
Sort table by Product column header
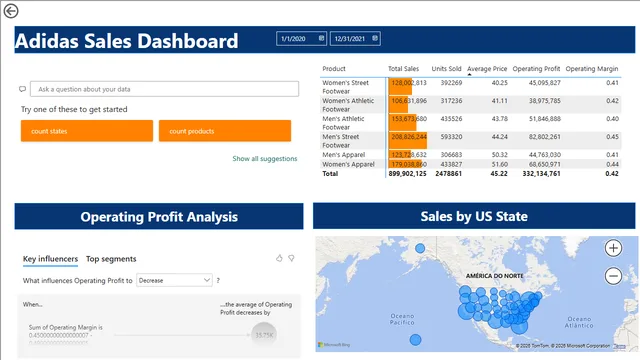point(334,69)
